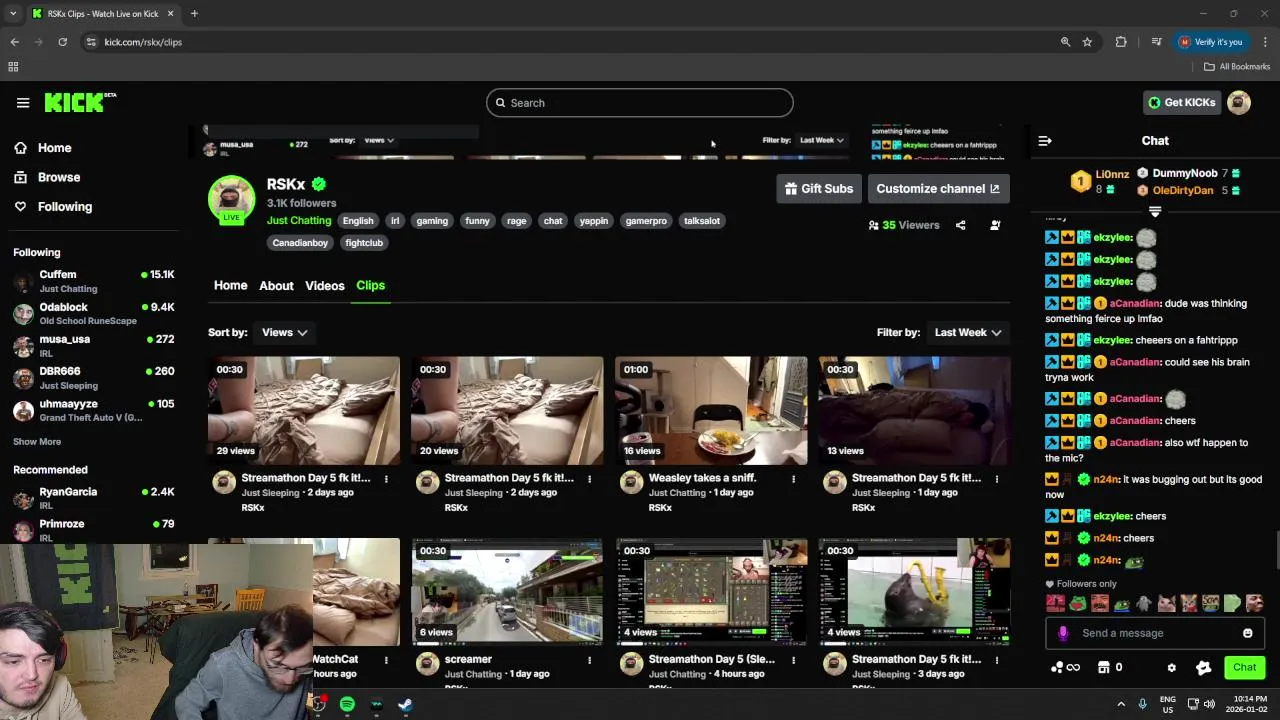Open uhmaayyze's channel in the sidebar
The image size is (1280, 720).
94,410
